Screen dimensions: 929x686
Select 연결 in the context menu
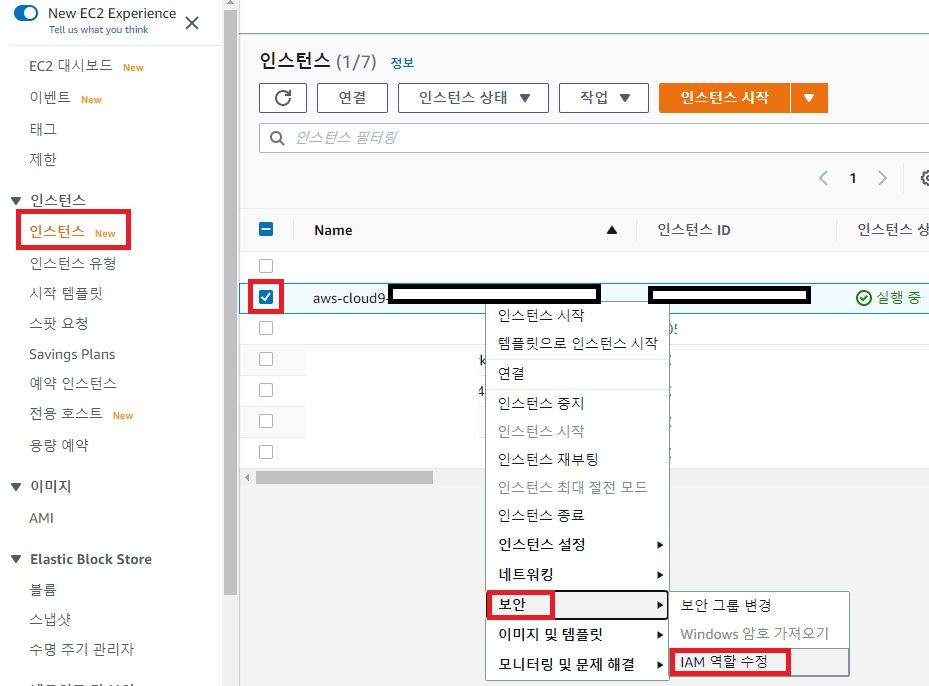pyautogui.click(x=578, y=374)
